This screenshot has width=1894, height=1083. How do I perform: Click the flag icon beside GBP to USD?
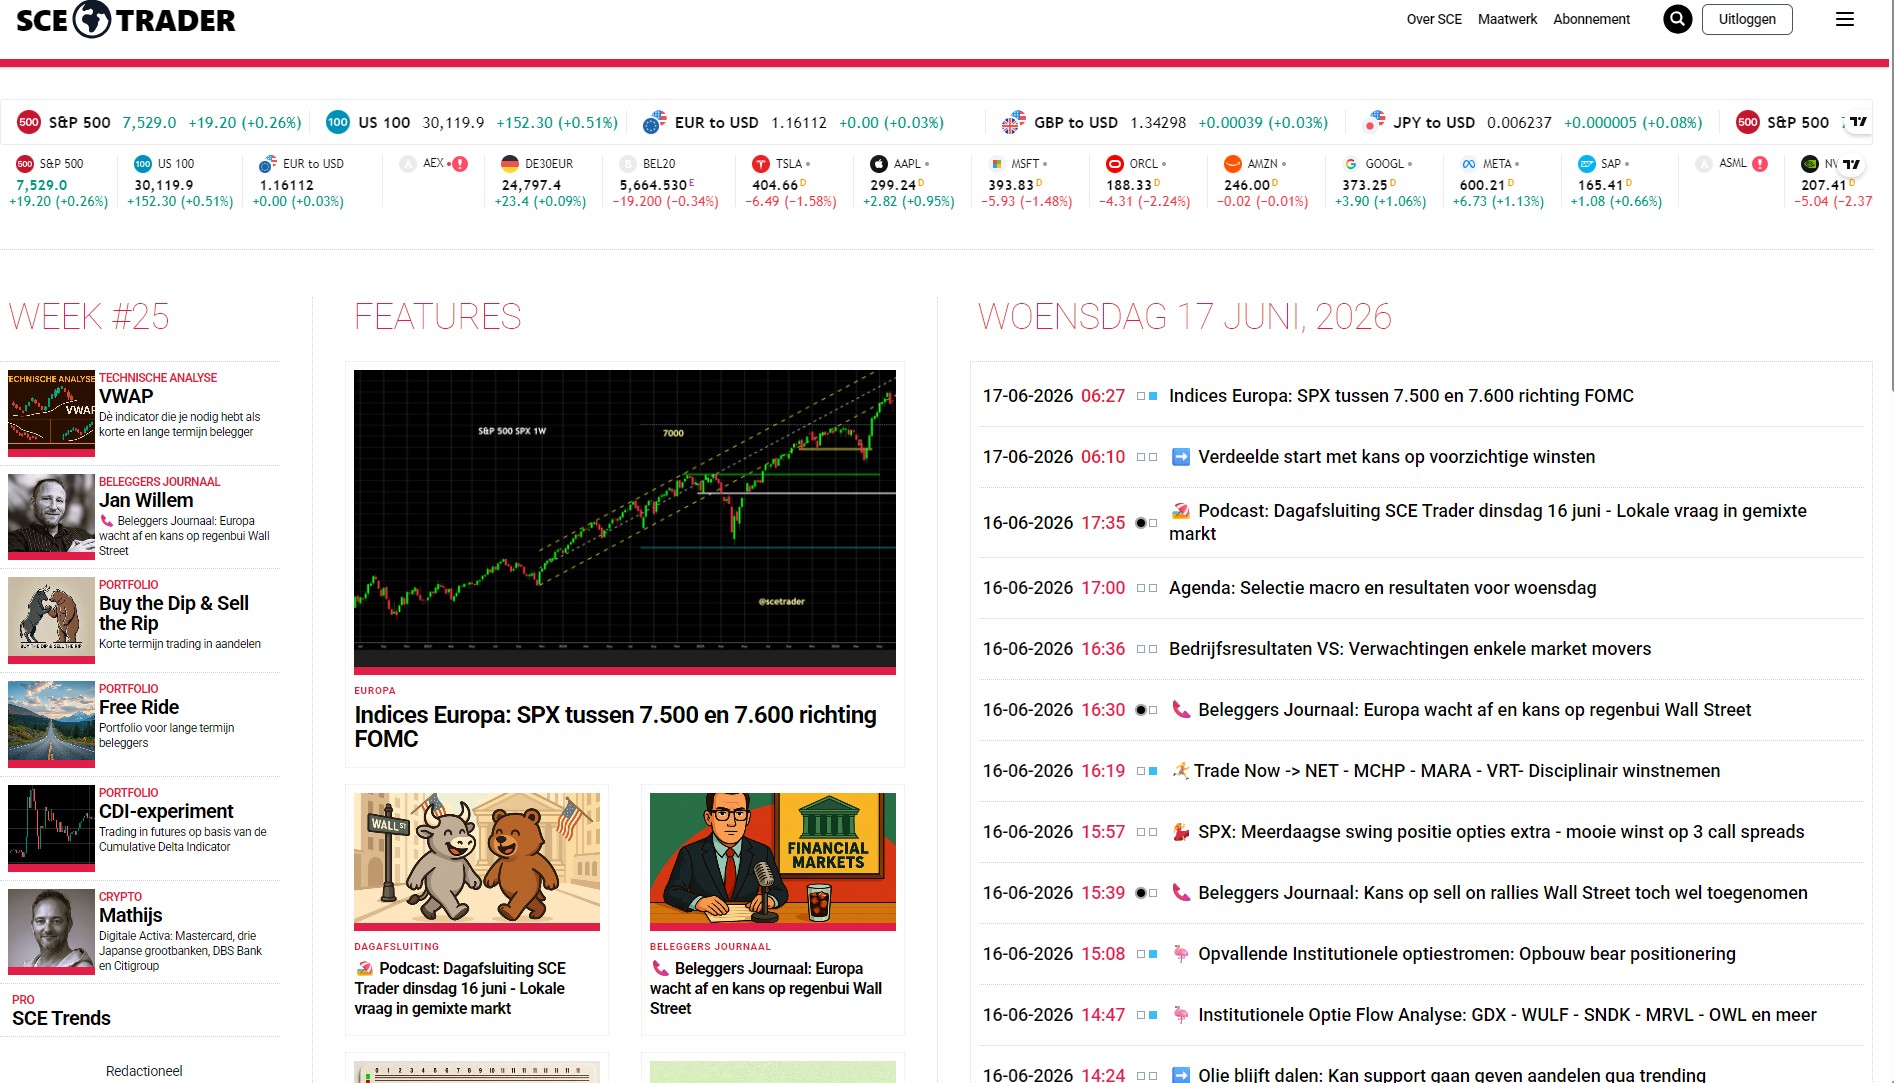[x=1014, y=122]
